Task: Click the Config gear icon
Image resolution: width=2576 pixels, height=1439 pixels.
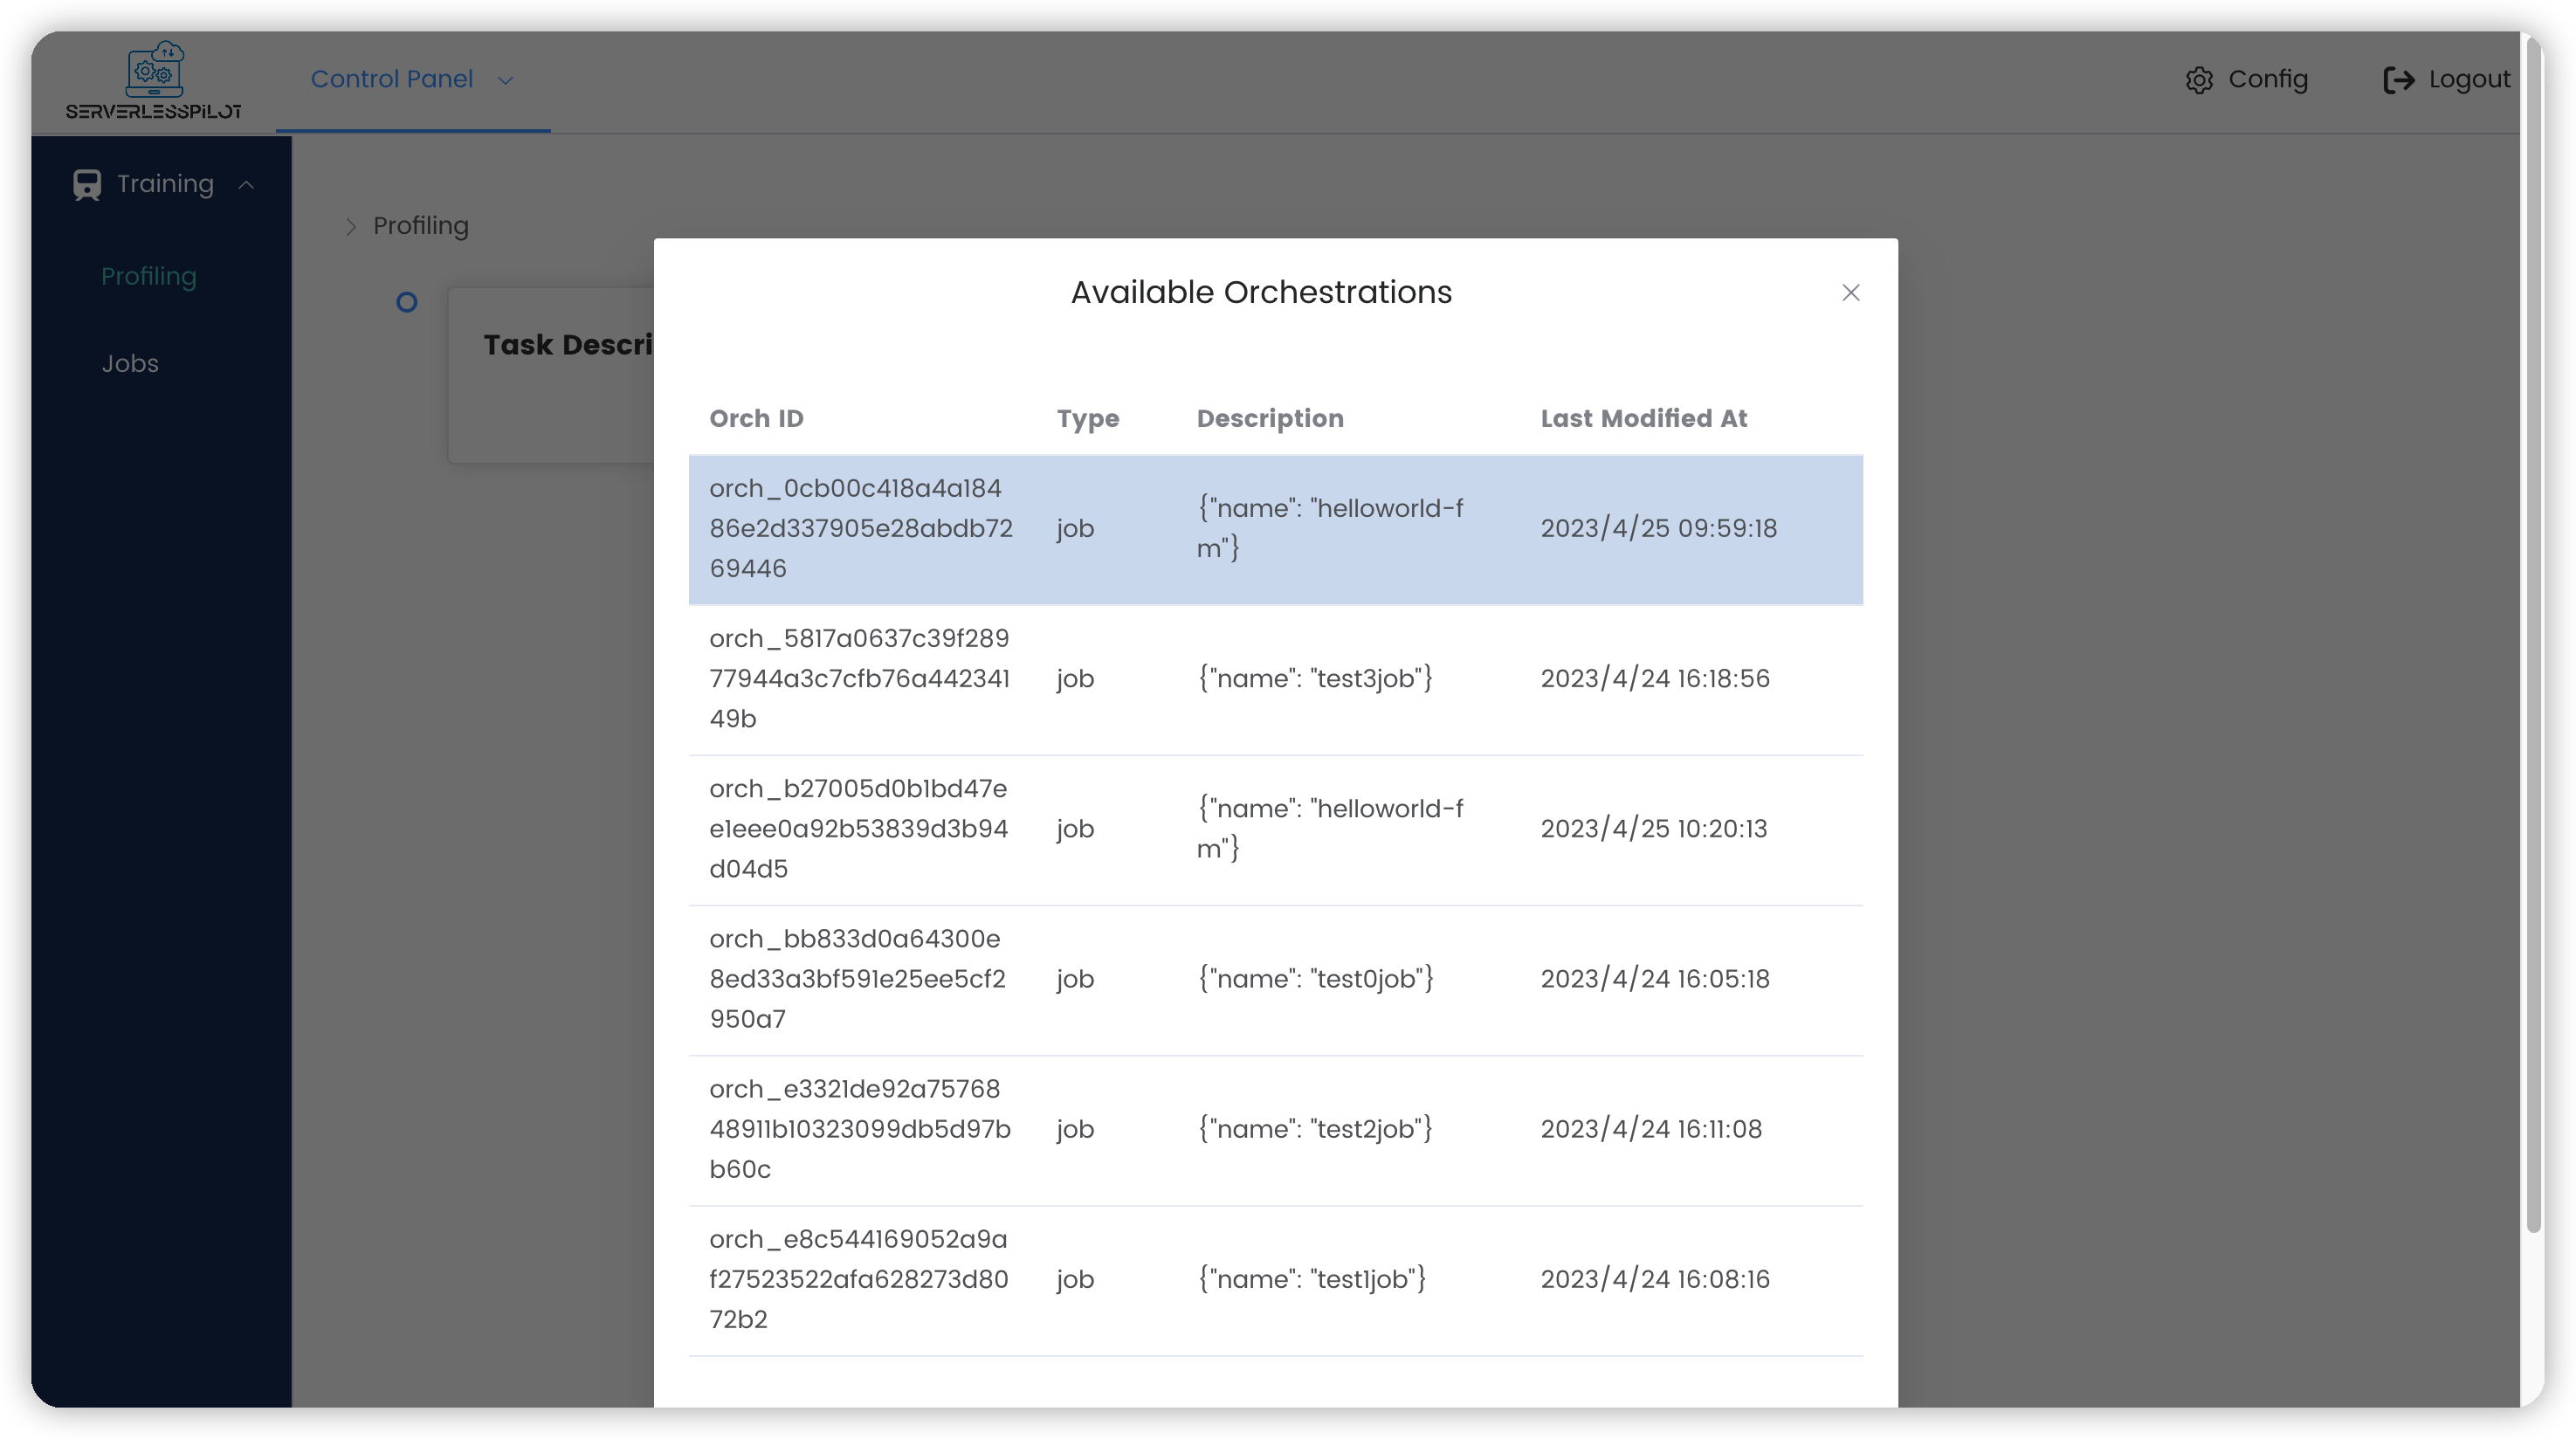Action: tap(2198, 80)
